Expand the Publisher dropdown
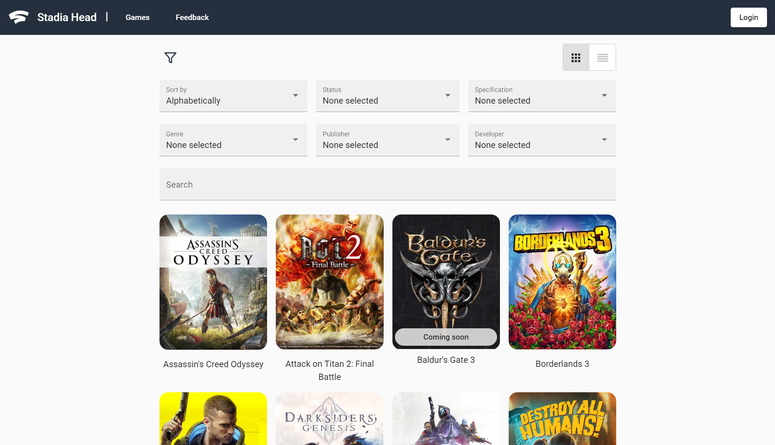This screenshot has height=445, width=775. click(x=388, y=140)
